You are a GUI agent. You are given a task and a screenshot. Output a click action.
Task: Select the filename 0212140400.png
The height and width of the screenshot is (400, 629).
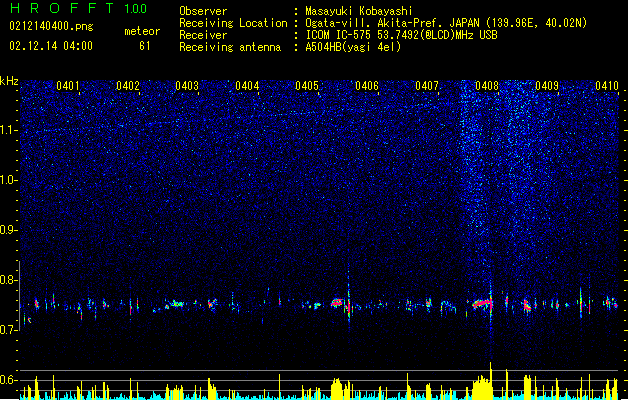coord(51,26)
